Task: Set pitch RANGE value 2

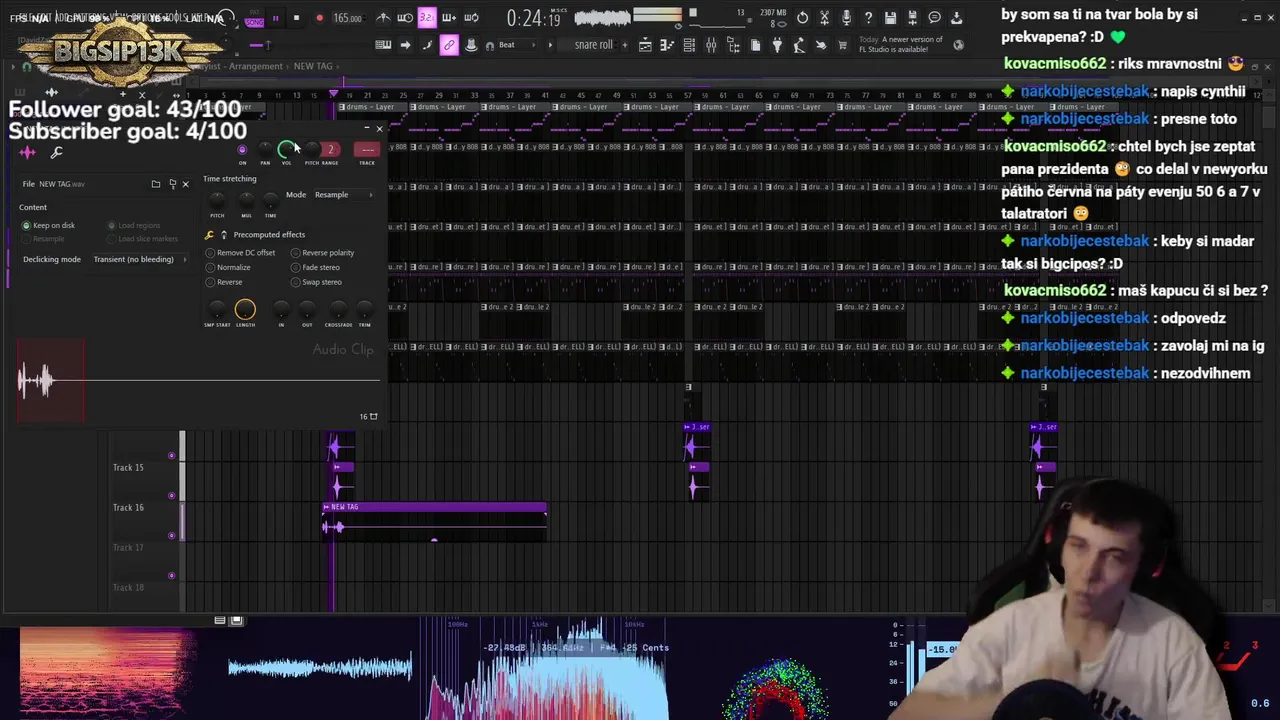Action: (x=330, y=150)
